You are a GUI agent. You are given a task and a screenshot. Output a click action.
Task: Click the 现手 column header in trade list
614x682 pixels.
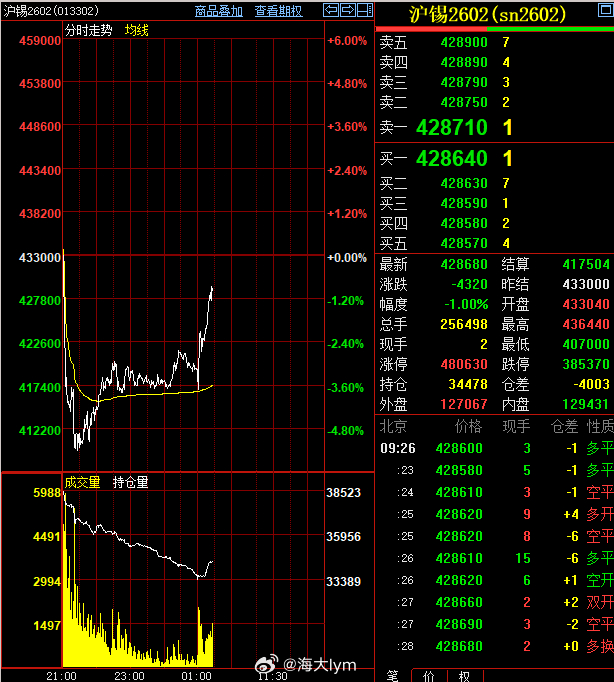click(x=517, y=427)
